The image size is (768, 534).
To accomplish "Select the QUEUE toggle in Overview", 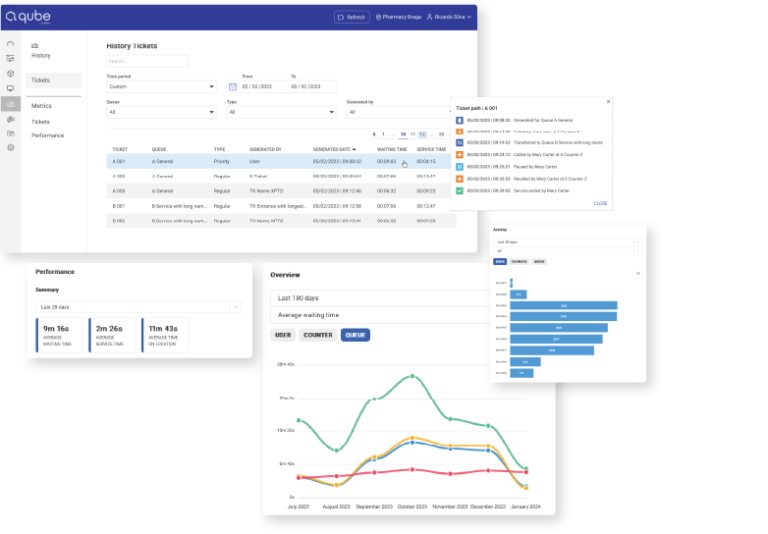I will click(x=355, y=335).
